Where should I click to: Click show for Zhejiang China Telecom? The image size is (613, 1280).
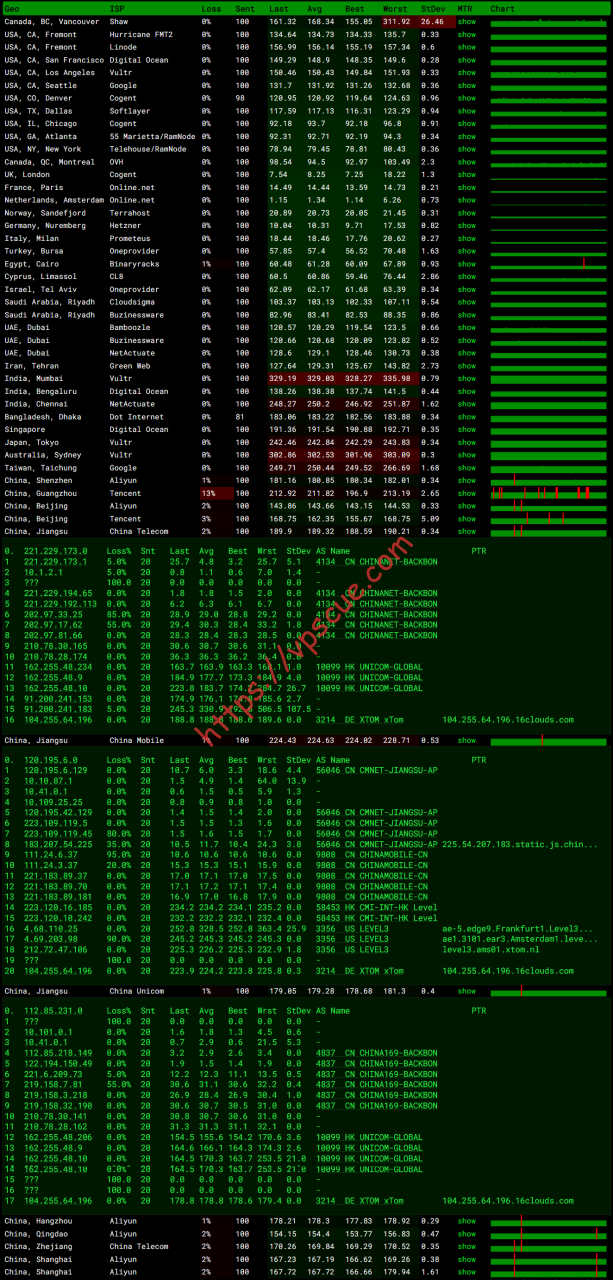[467, 1247]
